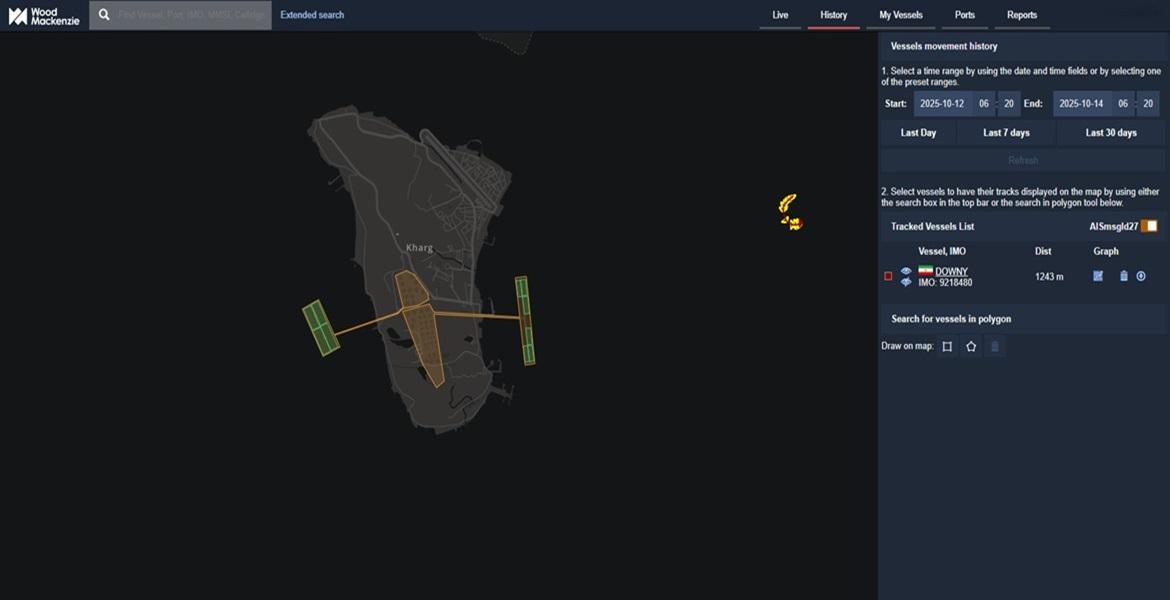Click the Extended search link
Viewport: 1170px width, 600px height.
coord(312,15)
